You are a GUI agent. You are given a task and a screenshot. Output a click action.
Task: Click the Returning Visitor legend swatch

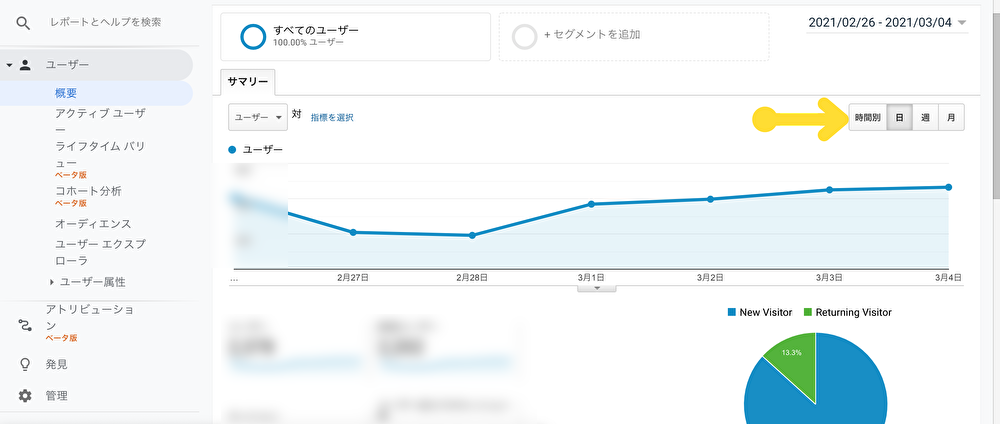(x=807, y=312)
